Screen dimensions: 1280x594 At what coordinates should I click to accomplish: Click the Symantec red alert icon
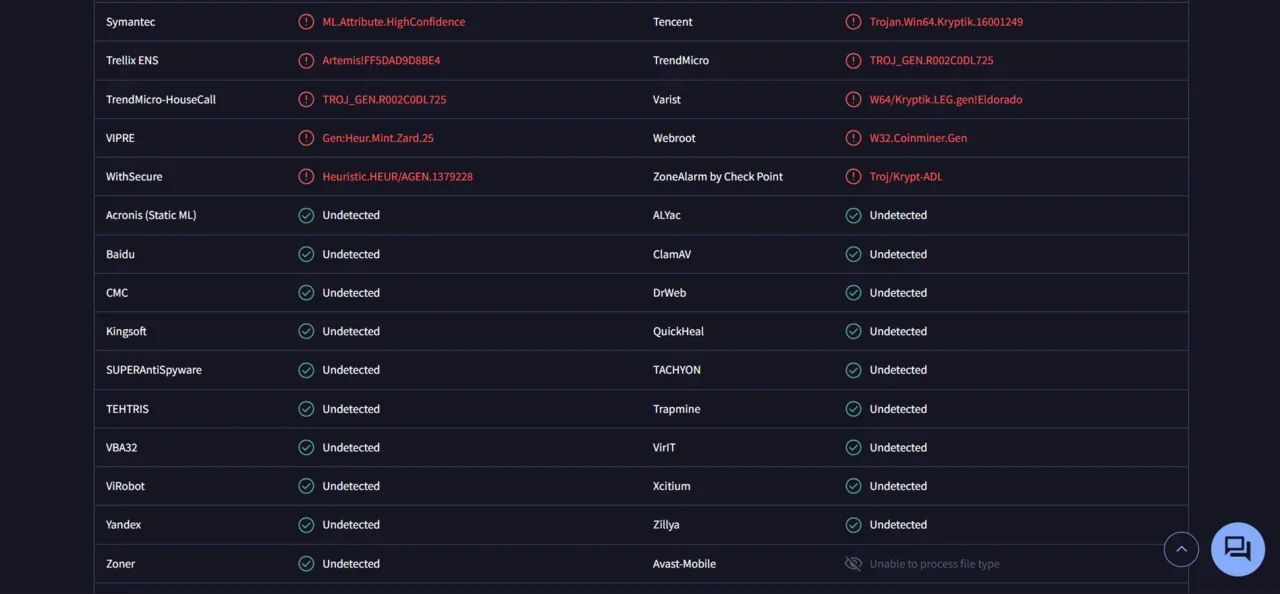point(306,22)
